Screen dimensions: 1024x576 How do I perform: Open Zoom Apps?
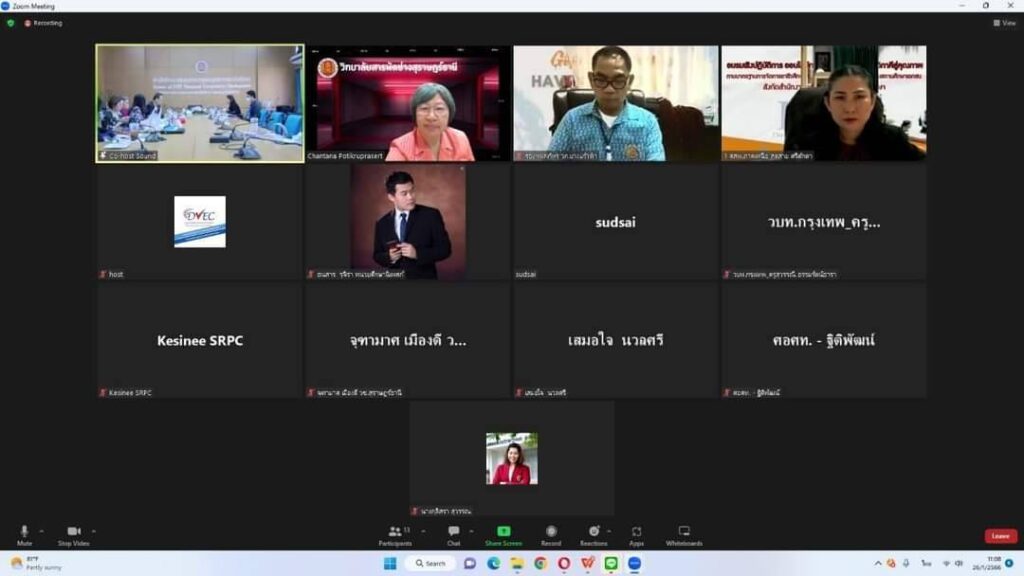tap(636, 534)
